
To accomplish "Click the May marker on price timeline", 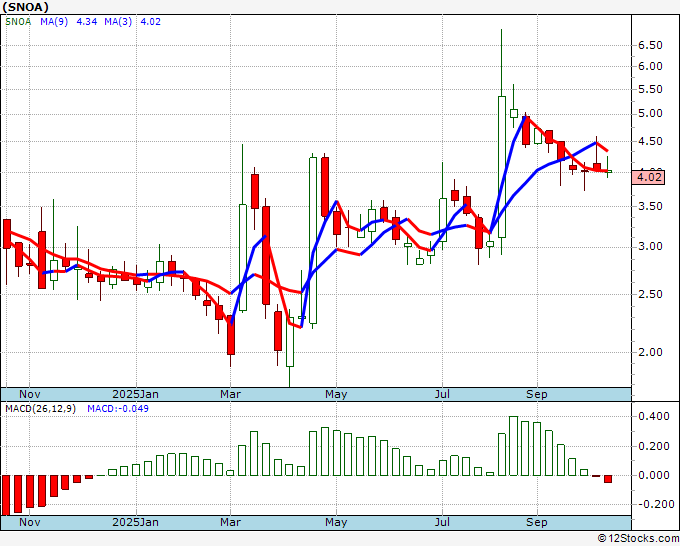I will coord(336,394).
